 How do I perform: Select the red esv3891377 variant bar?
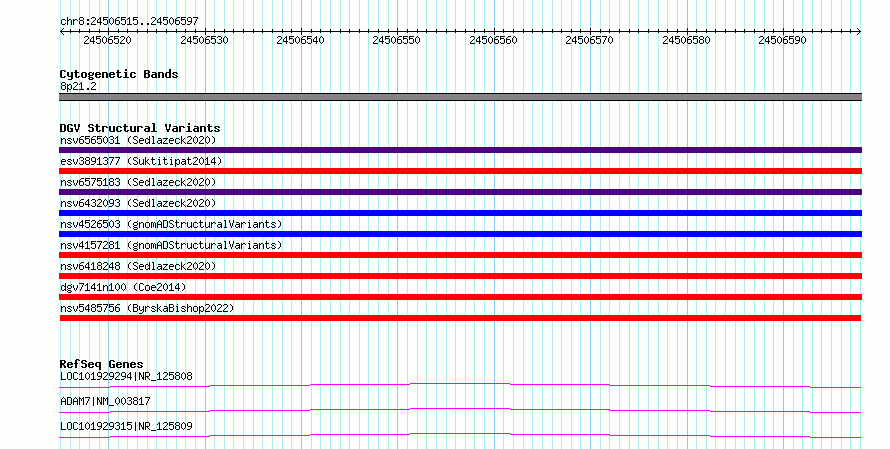tap(460, 171)
